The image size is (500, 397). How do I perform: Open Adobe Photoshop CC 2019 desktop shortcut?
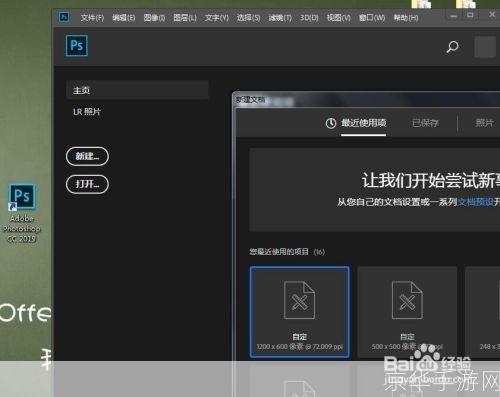(22, 213)
